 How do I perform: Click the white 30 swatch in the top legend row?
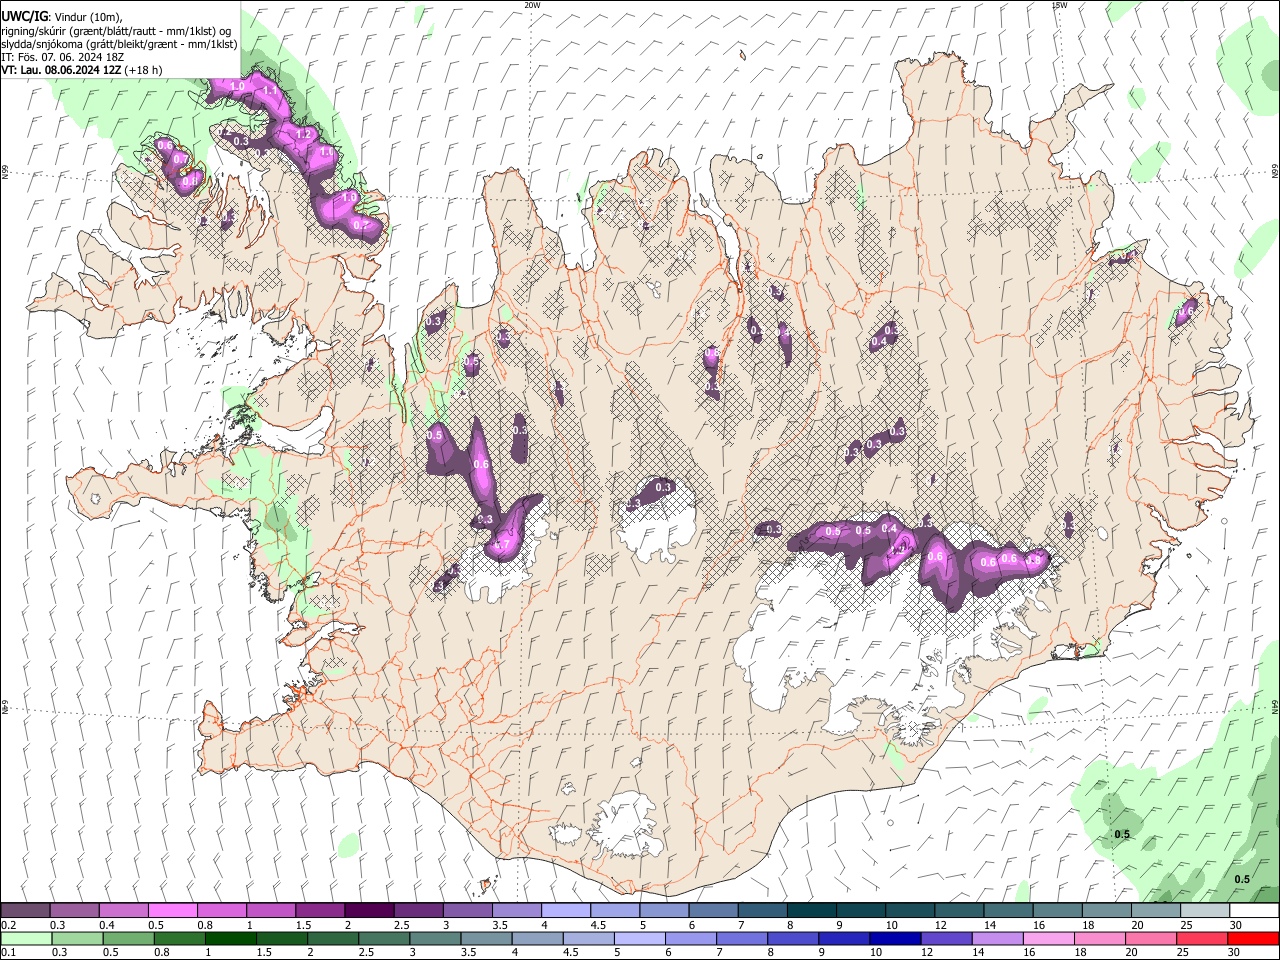coord(1255,911)
